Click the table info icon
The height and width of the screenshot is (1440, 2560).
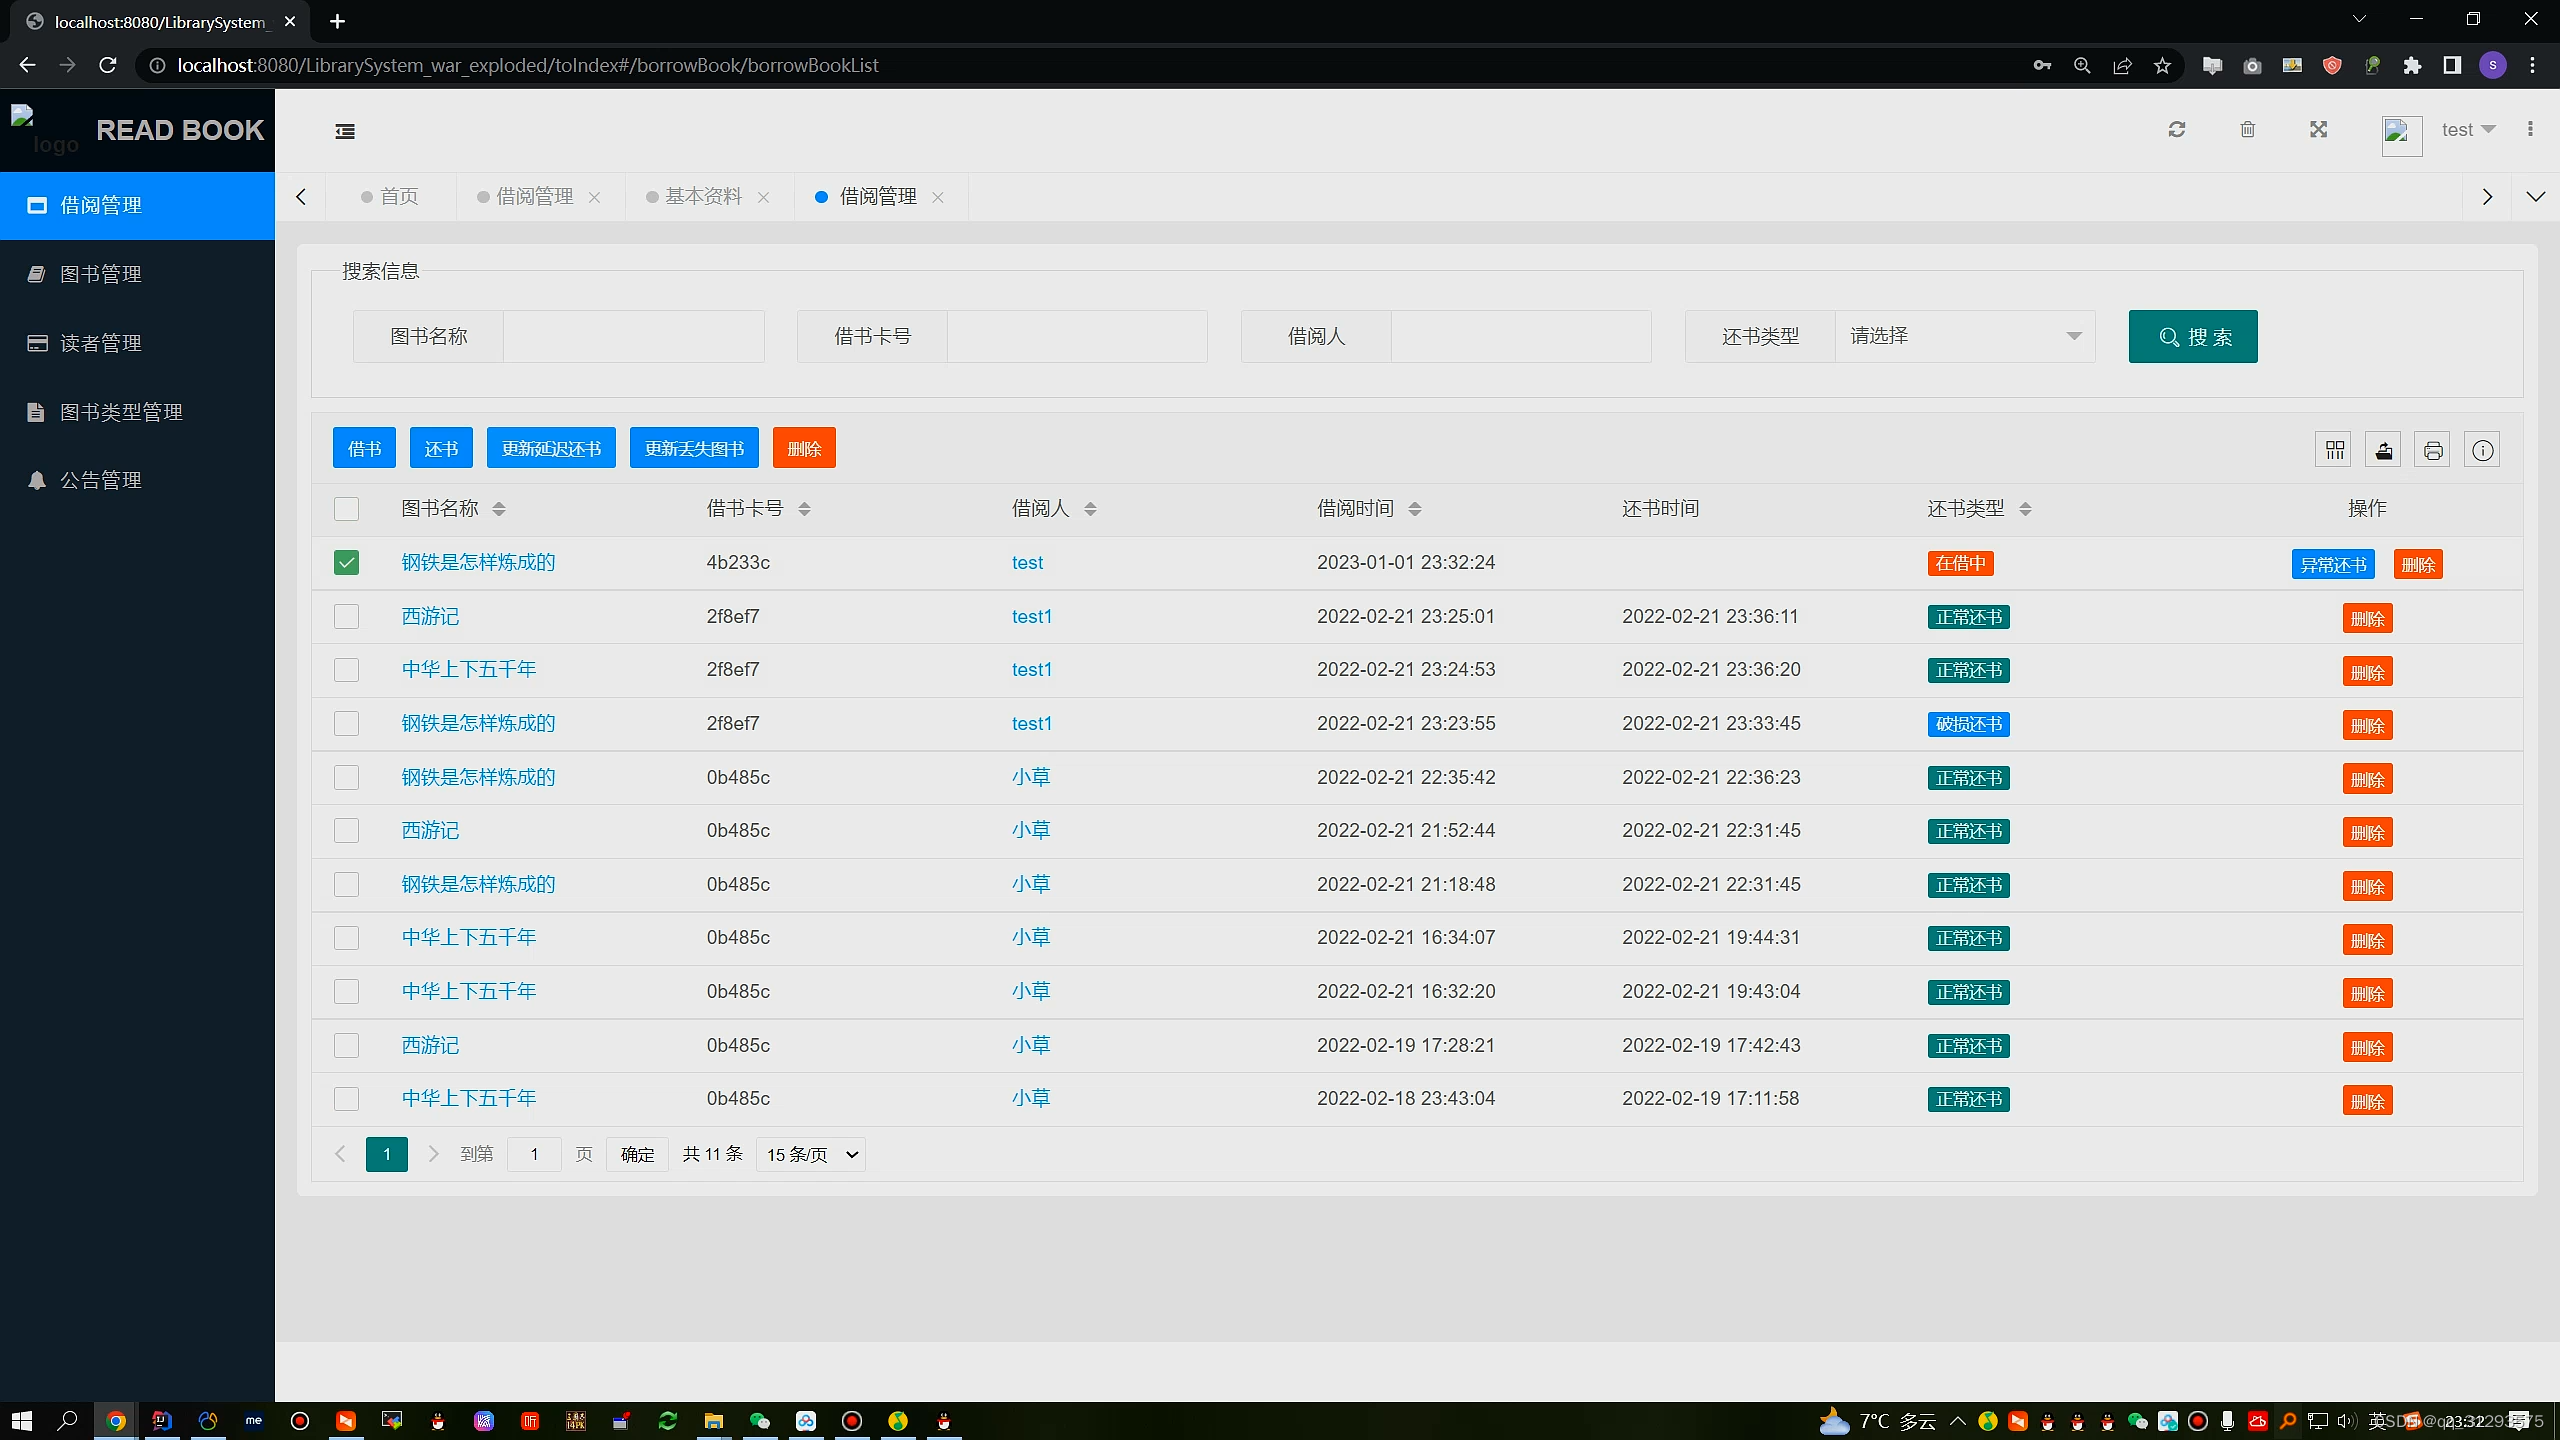2482,450
